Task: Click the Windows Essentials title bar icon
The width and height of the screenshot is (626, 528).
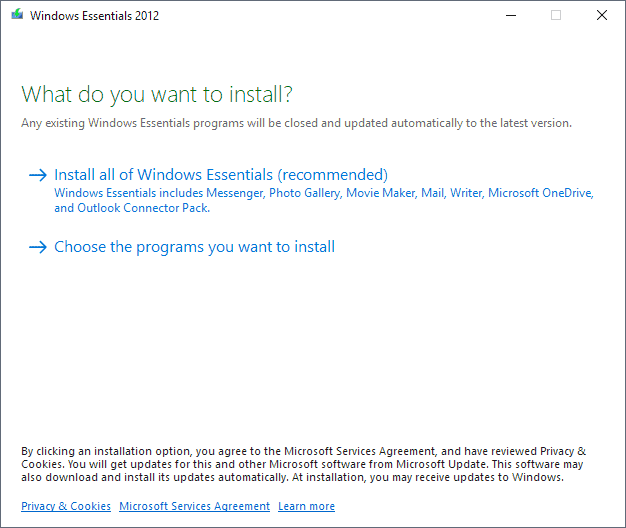Action: click(x=17, y=15)
